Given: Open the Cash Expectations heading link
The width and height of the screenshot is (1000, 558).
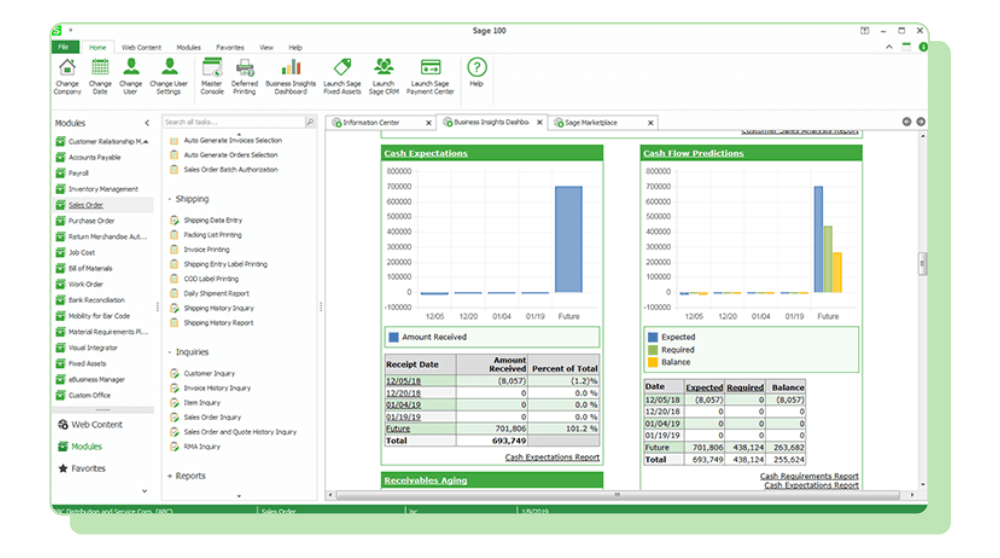Looking at the screenshot, I should click(x=425, y=153).
